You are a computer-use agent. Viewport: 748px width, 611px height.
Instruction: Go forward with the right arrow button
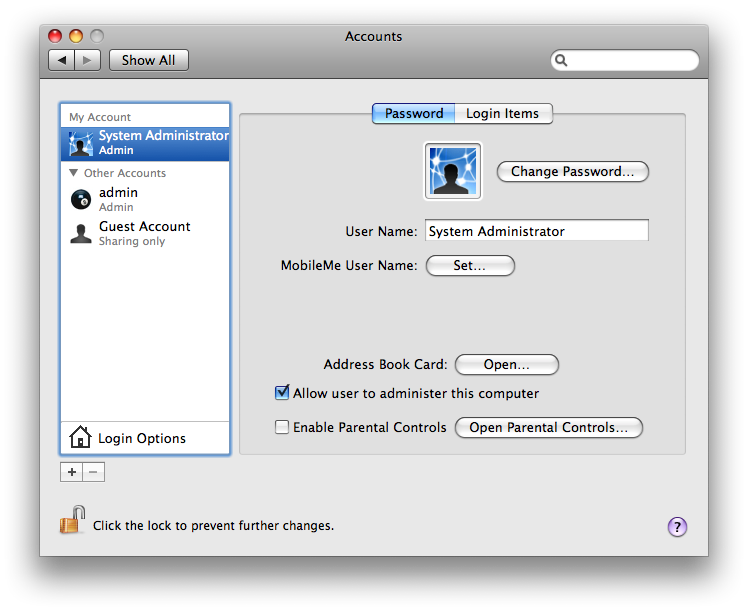coord(88,60)
